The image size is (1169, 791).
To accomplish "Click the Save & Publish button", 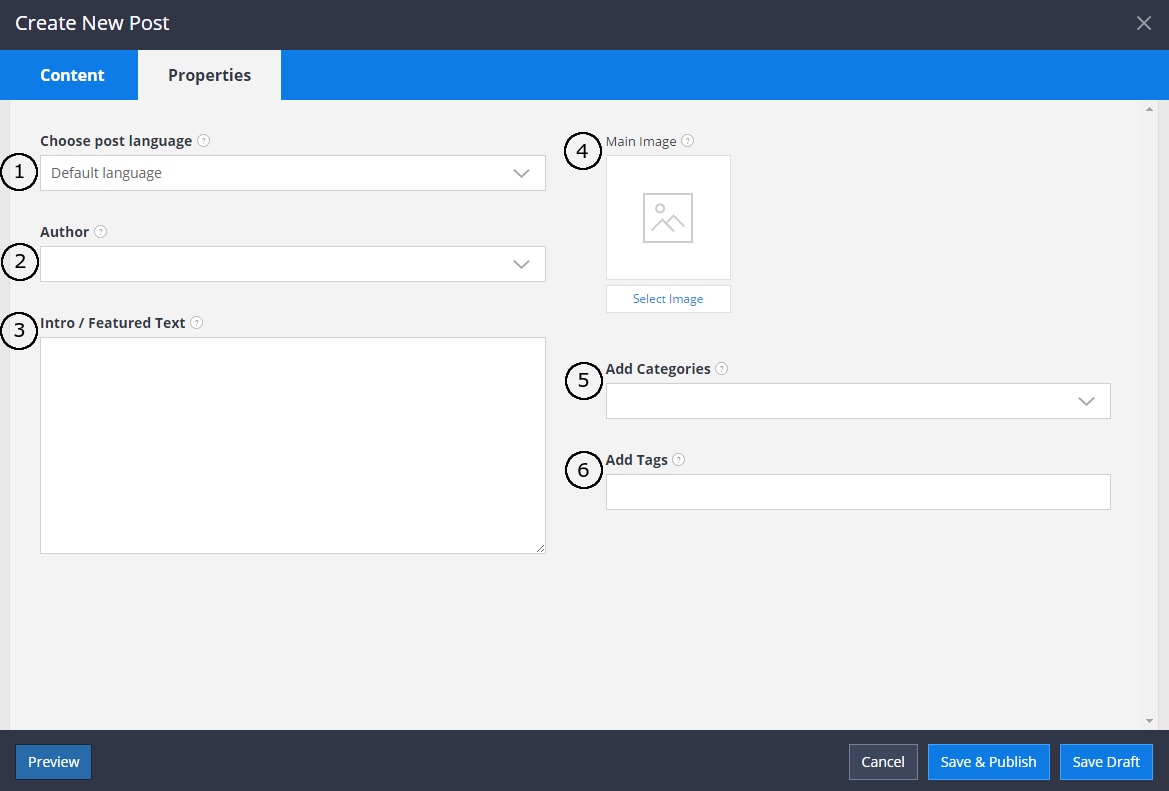I will tap(988, 761).
